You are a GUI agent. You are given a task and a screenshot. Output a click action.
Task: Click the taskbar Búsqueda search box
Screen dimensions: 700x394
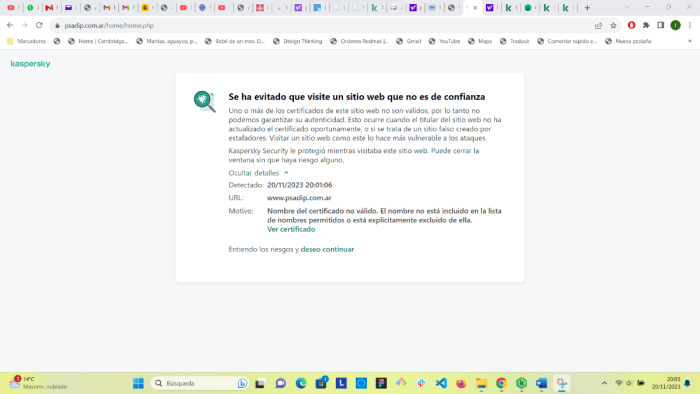(200, 383)
